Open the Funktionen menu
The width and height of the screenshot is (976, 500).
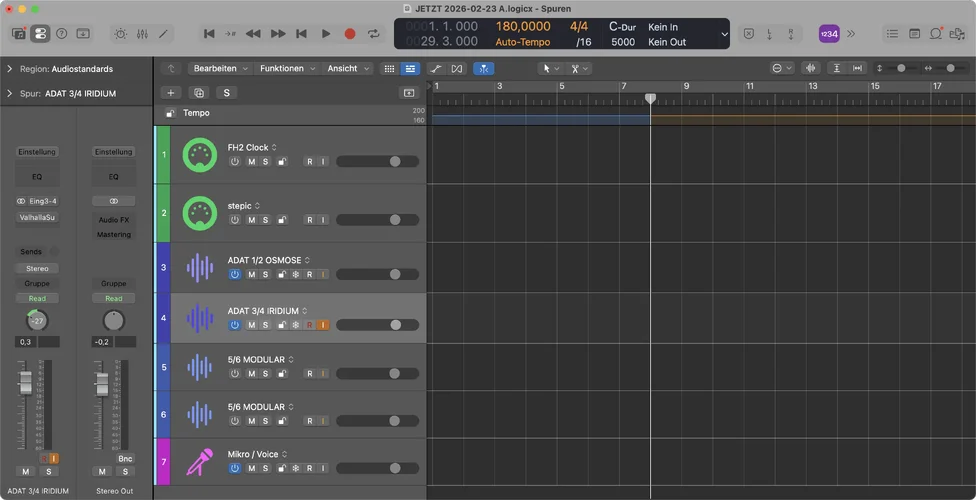(x=287, y=69)
